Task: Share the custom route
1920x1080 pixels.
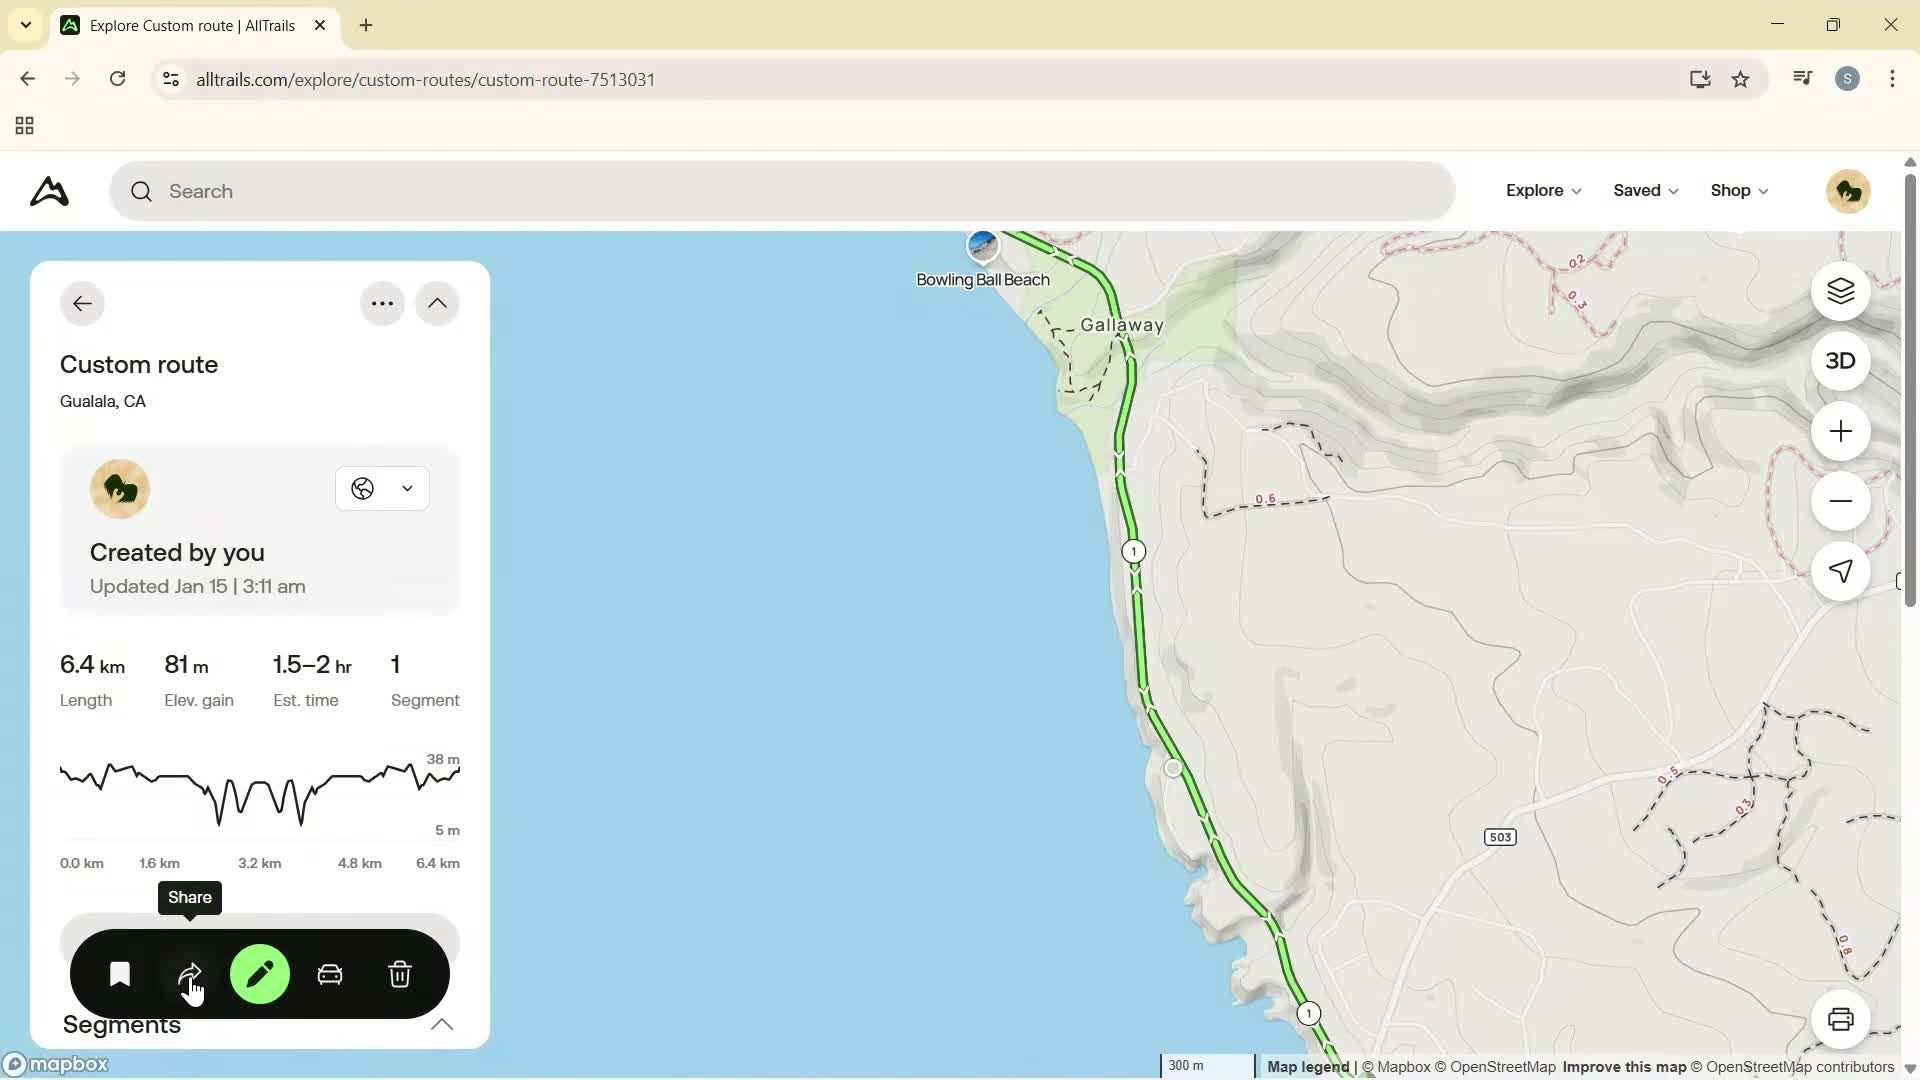Action: [x=189, y=974]
